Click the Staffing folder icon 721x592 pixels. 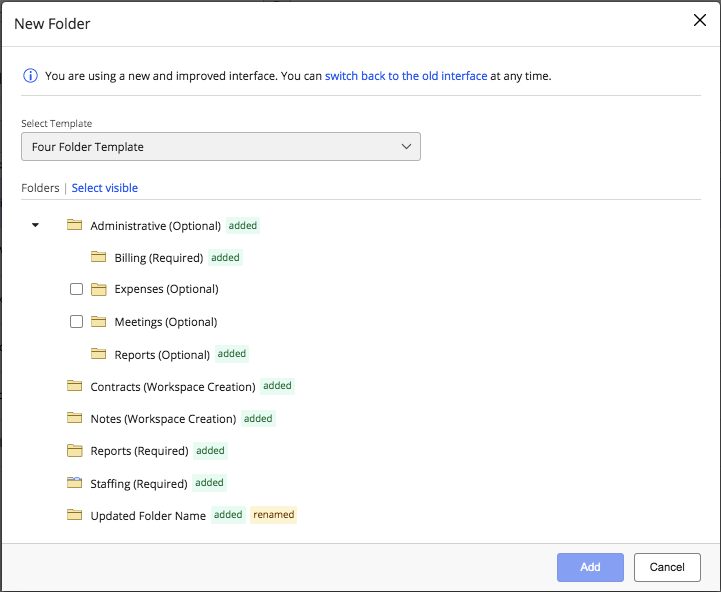coord(74,483)
